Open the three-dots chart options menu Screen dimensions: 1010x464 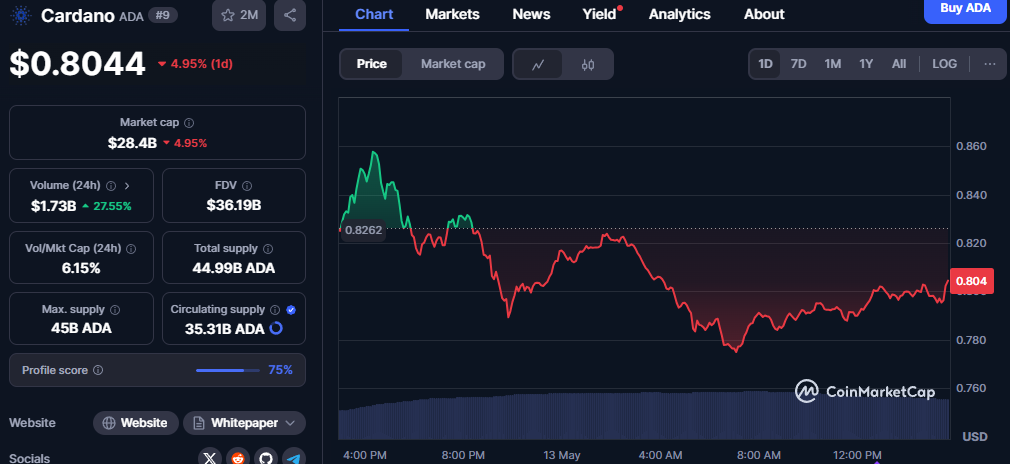tap(990, 64)
